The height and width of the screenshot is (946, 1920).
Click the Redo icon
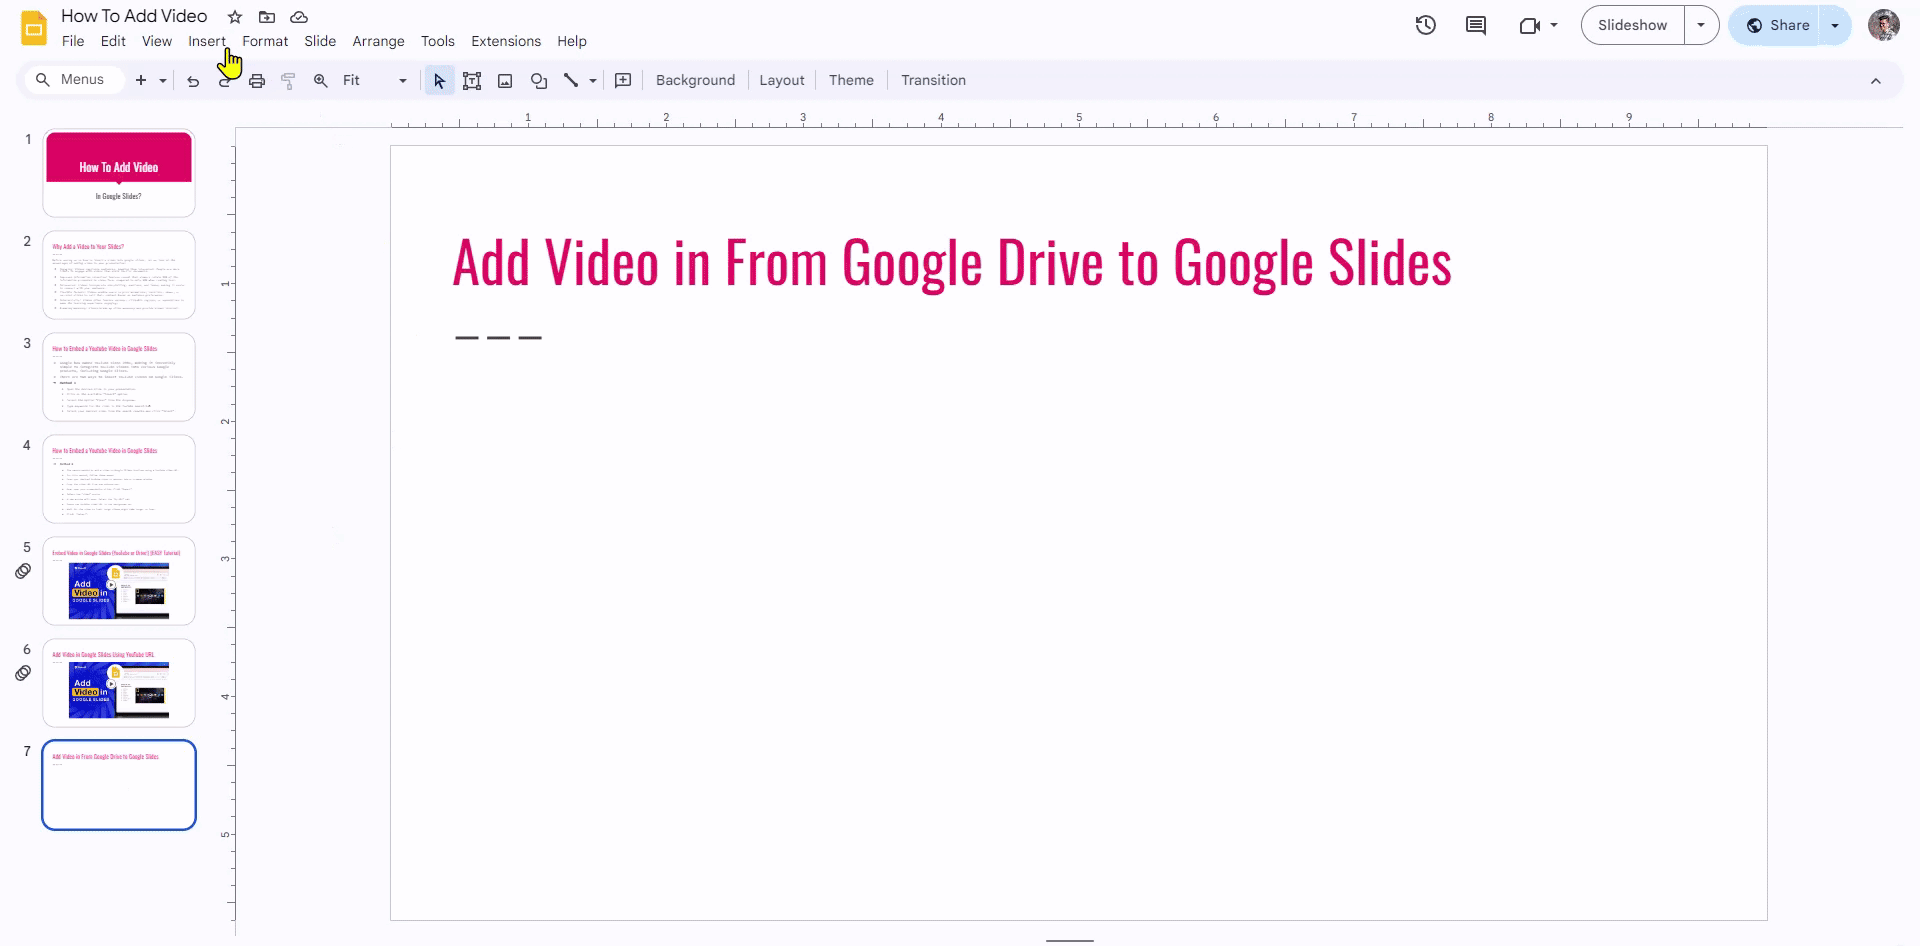(x=225, y=80)
